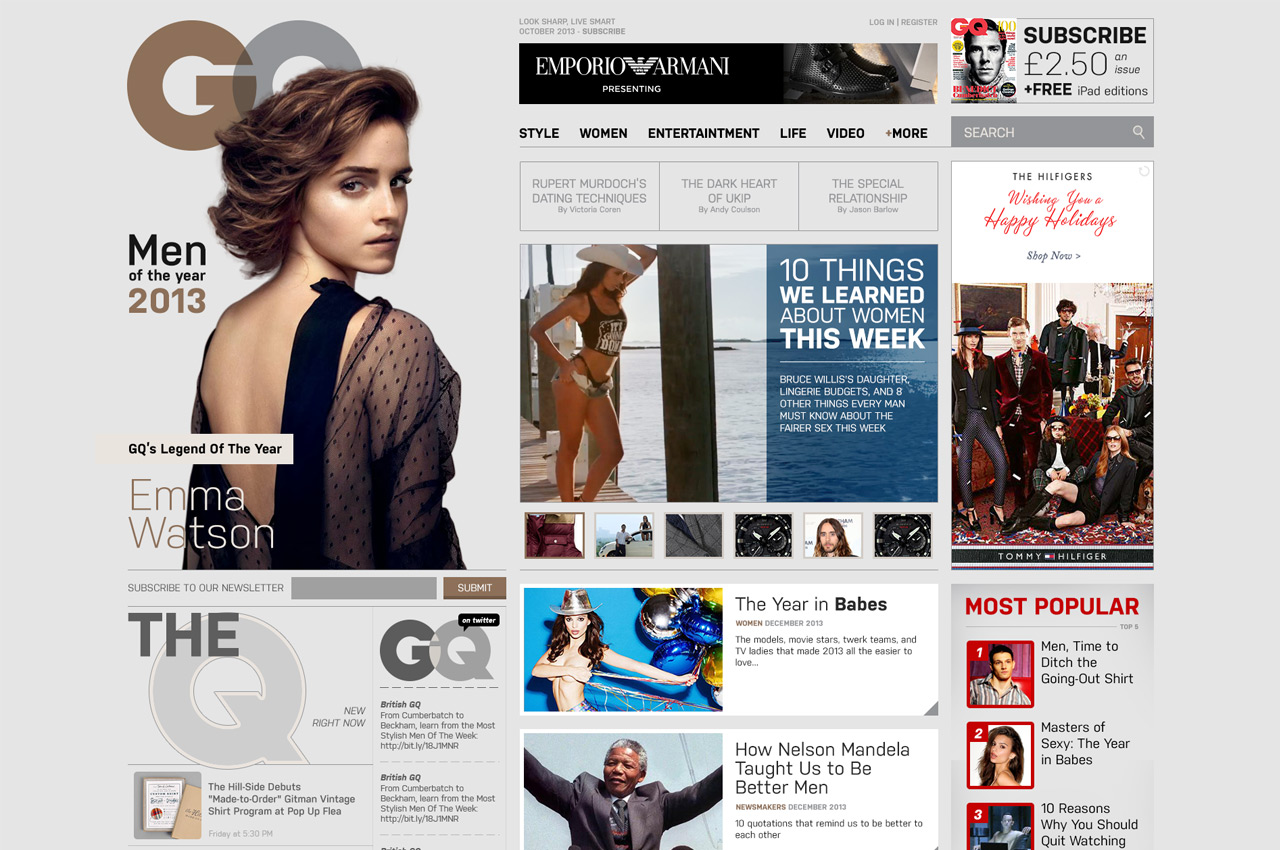Click the newsletter email input field
Screen dimensions: 1280x850
(364, 588)
